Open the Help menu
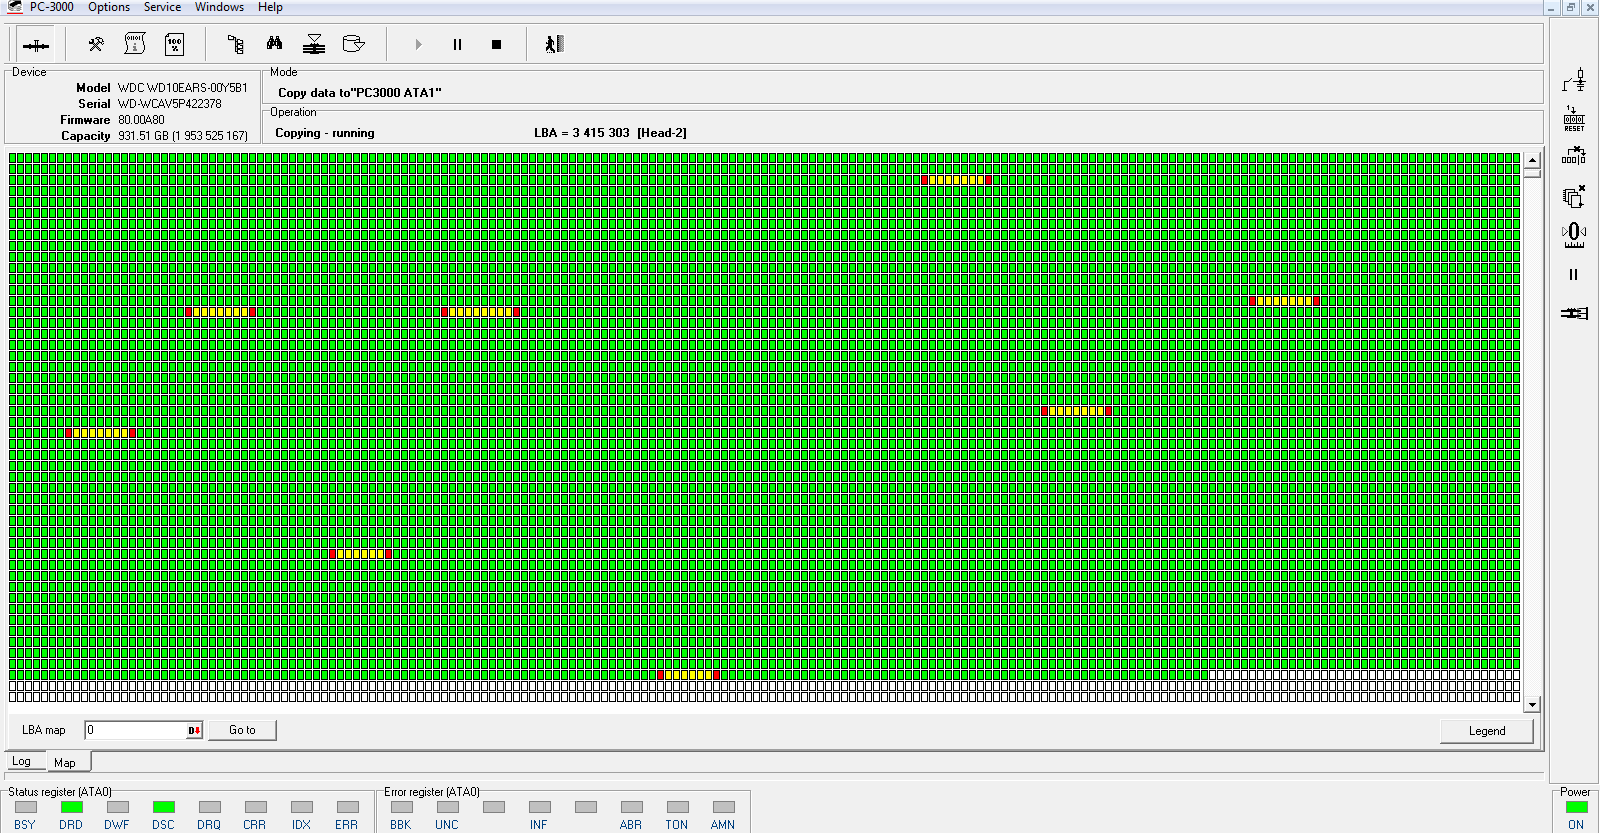 (270, 7)
